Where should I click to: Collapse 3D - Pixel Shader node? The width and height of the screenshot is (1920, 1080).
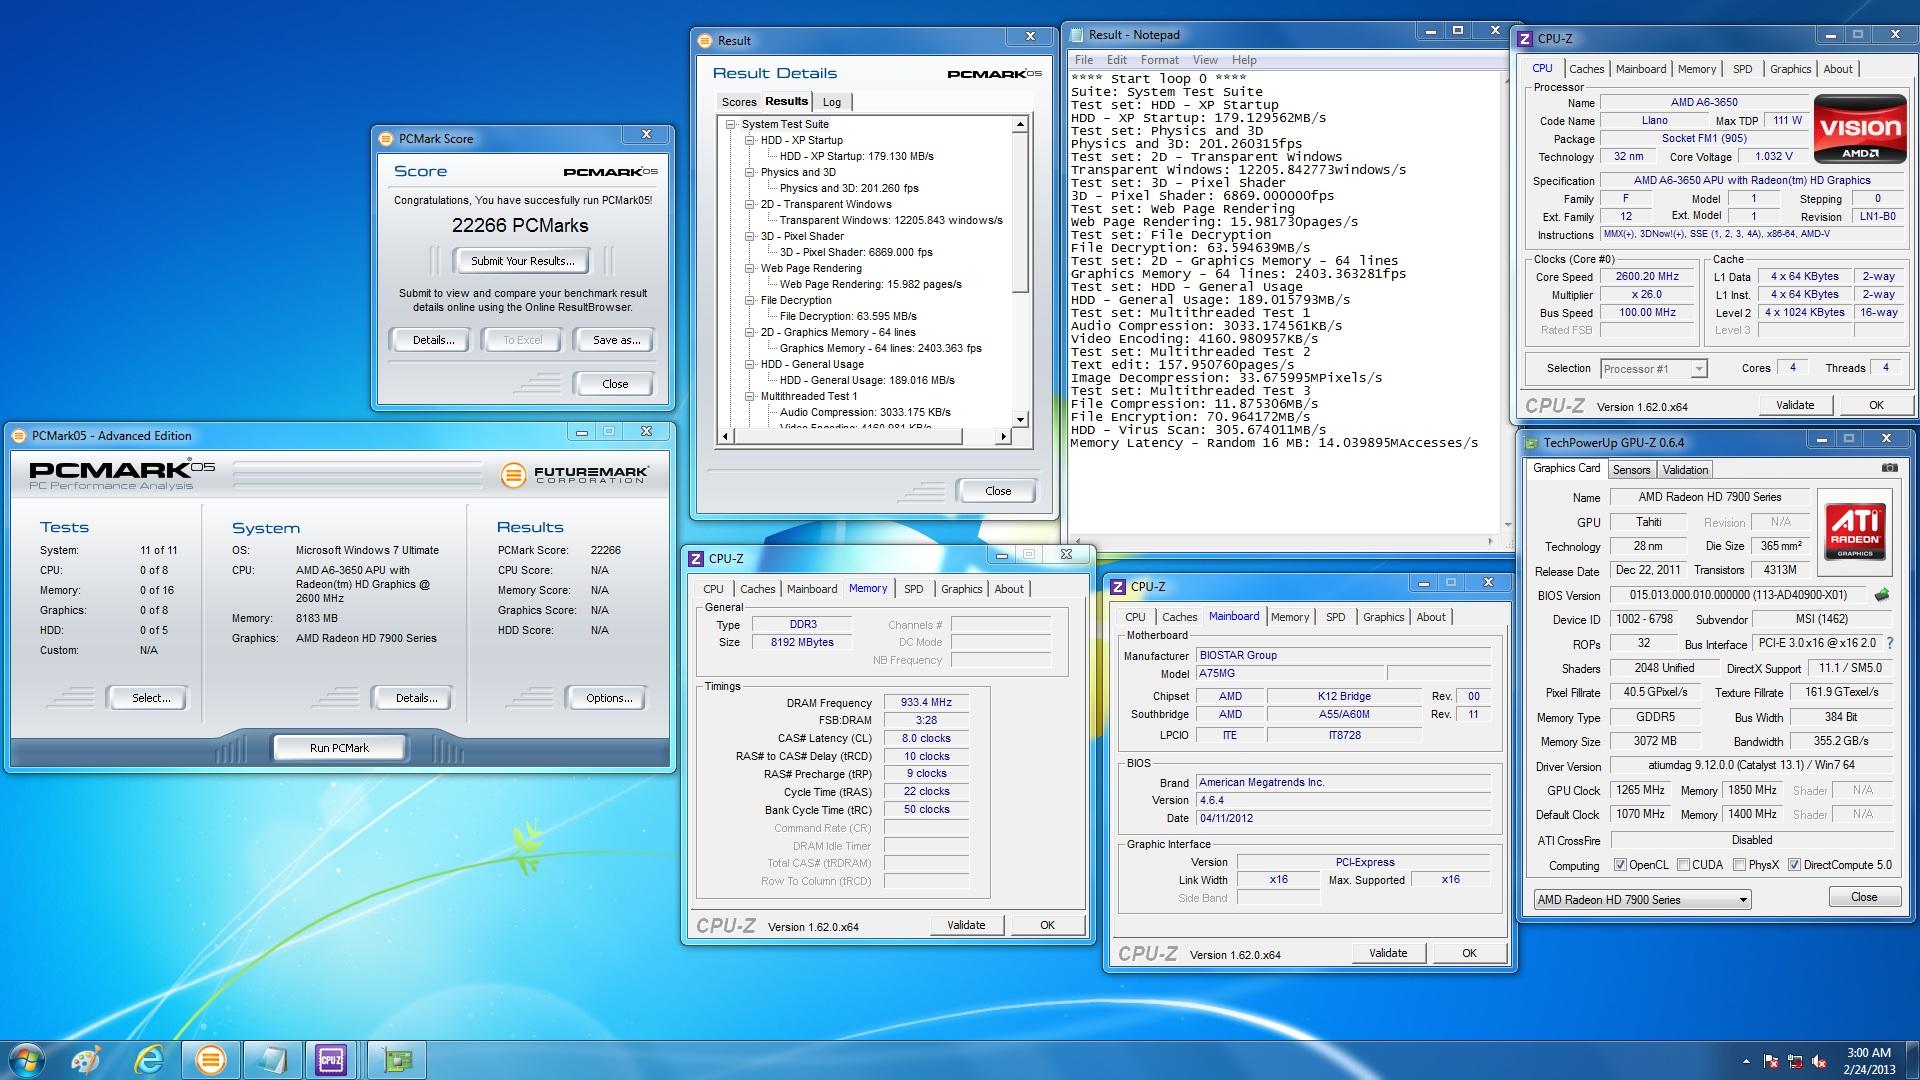point(750,237)
